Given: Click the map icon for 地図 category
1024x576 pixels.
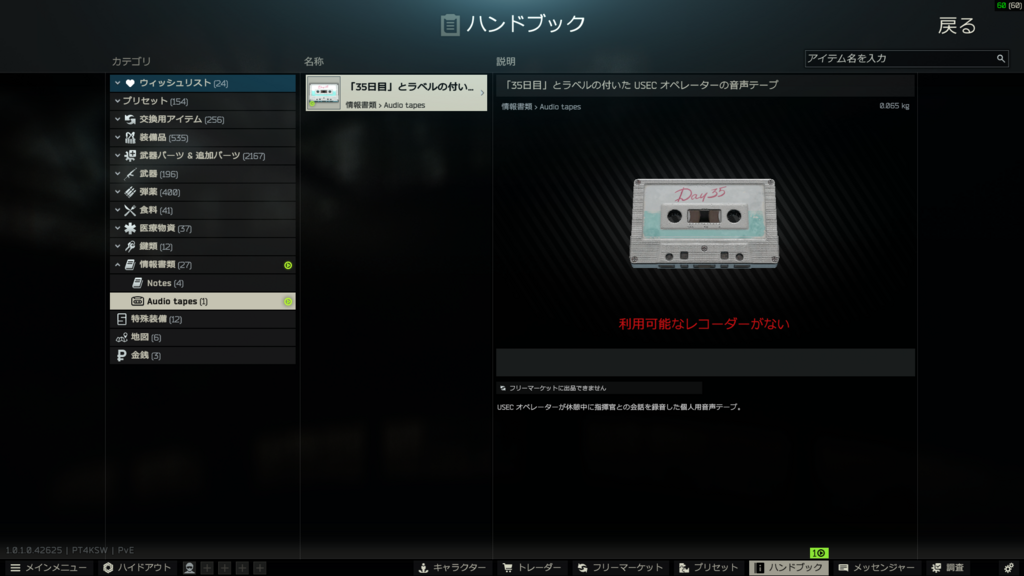Looking at the screenshot, I should point(121,337).
